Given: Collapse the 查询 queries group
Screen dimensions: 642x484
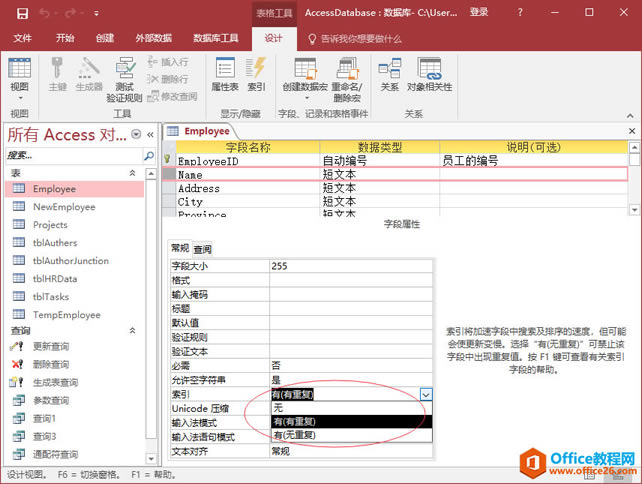Looking at the screenshot, I should pyautogui.click(x=132, y=330).
